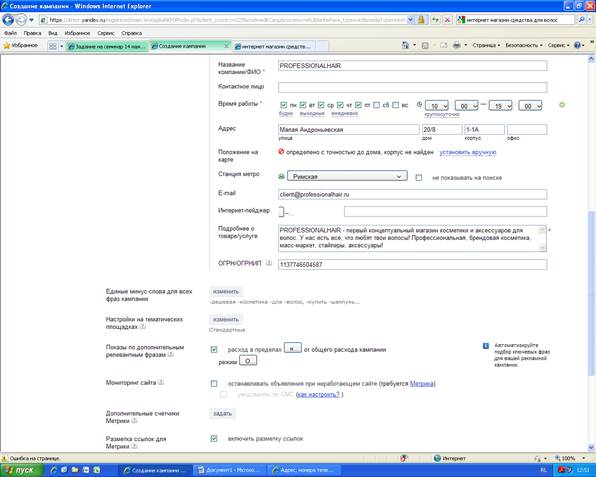Open Страница toolbar dropdown menu
This screenshot has width=596, height=477.
click(x=486, y=45)
